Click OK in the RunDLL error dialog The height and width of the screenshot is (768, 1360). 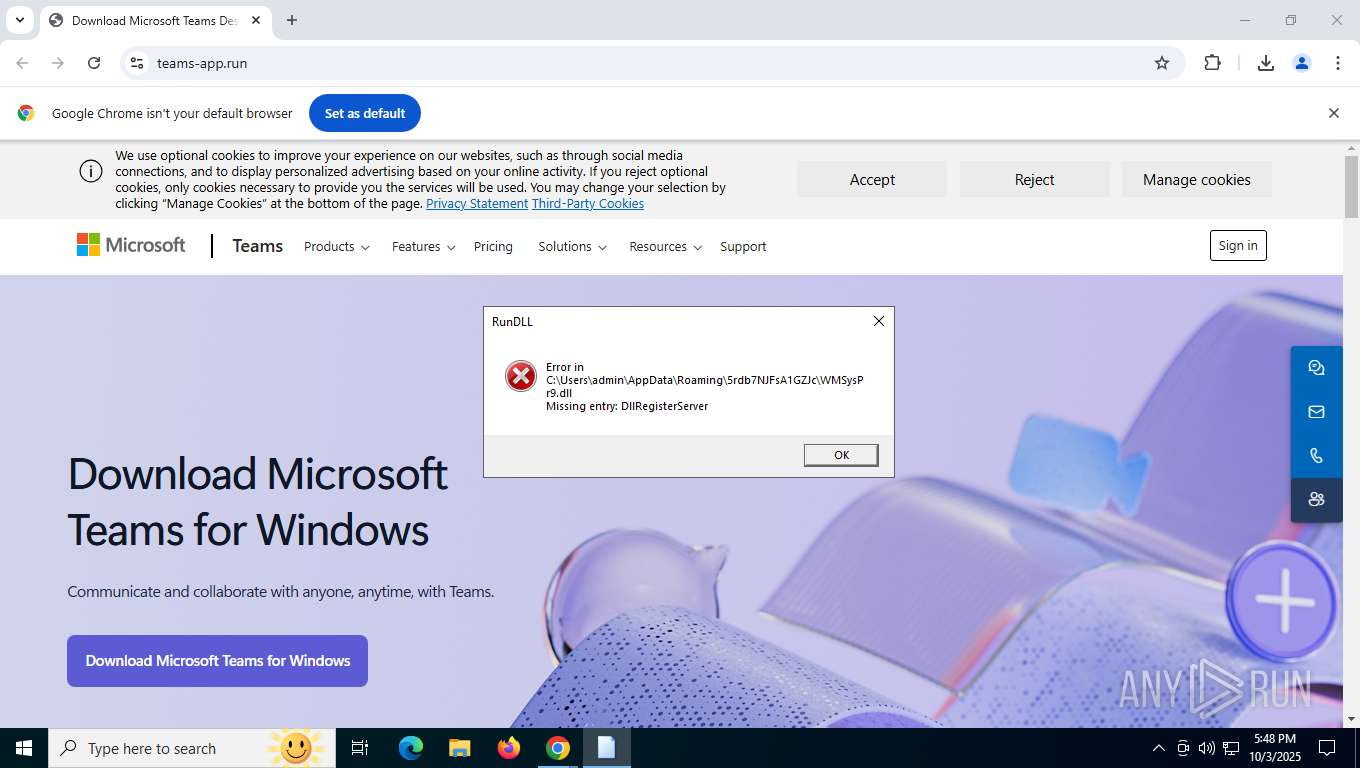(841, 455)
